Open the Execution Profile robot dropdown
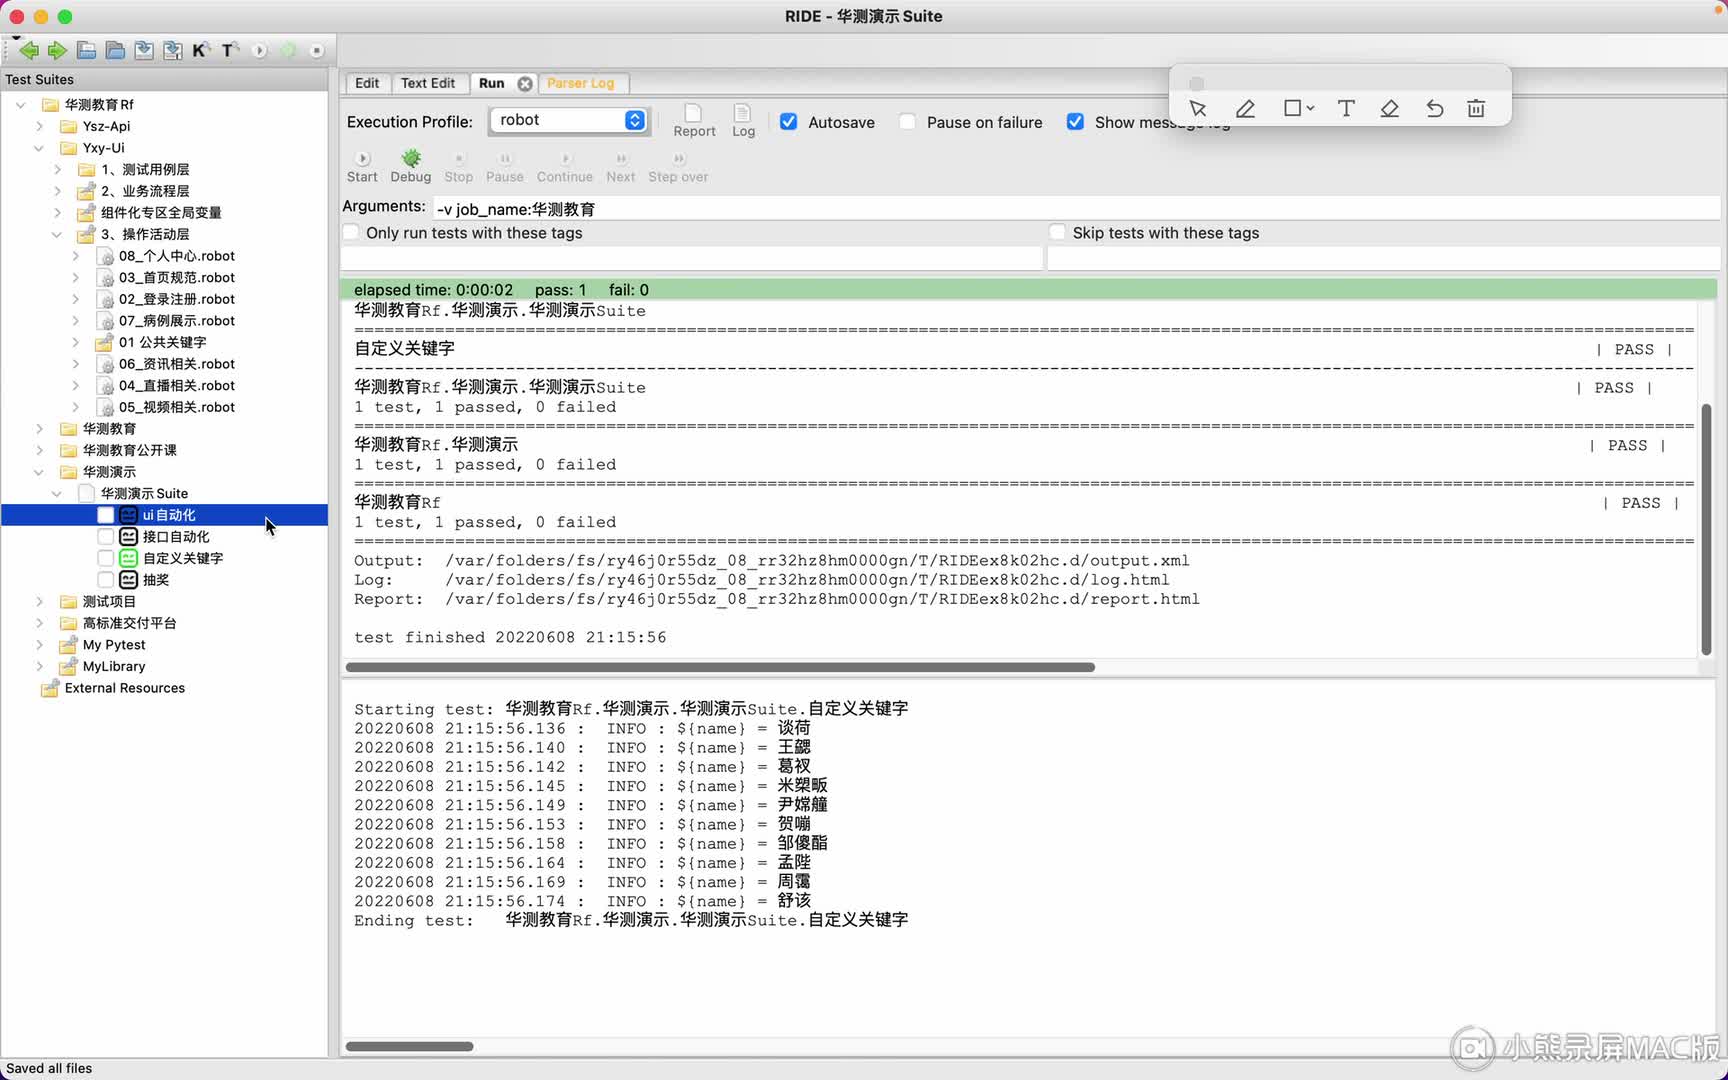 tap(568, 120)
